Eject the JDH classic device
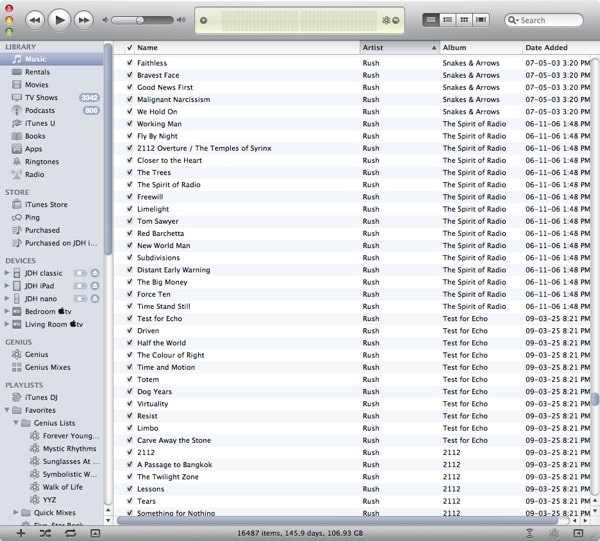 point(95,273)
